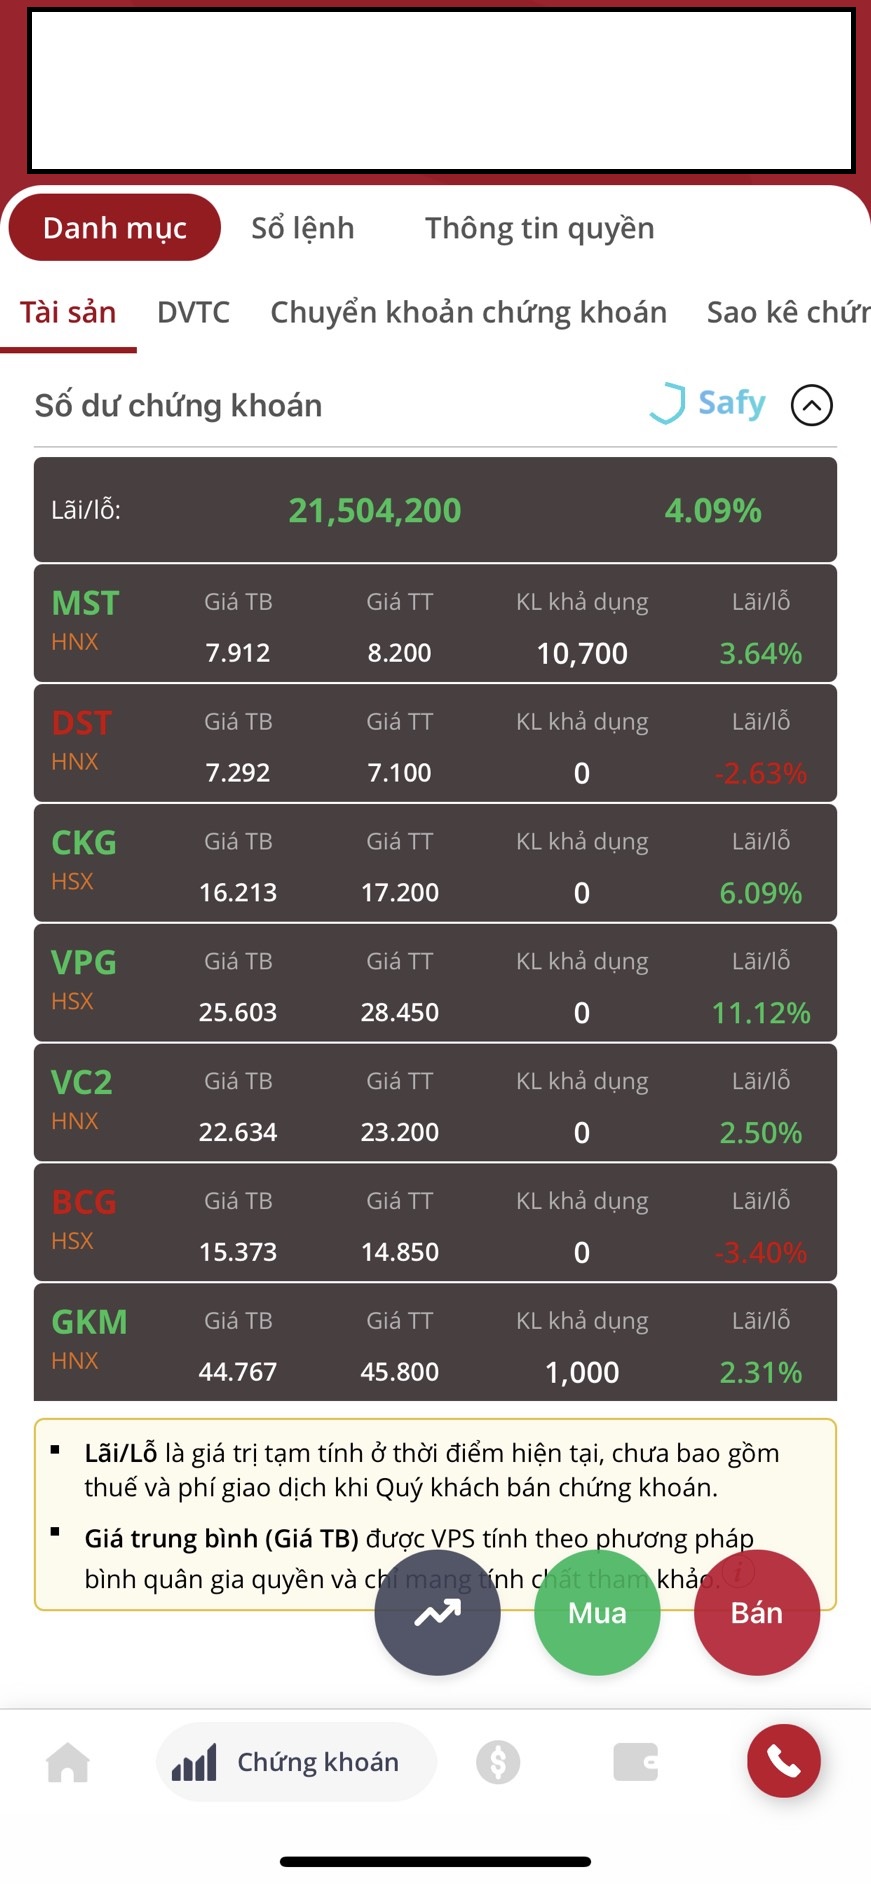This screenshot has width=871, height=1884.
Task: Collapse the Số dư chứng khoán section
Action: click(x=811, y=405)
